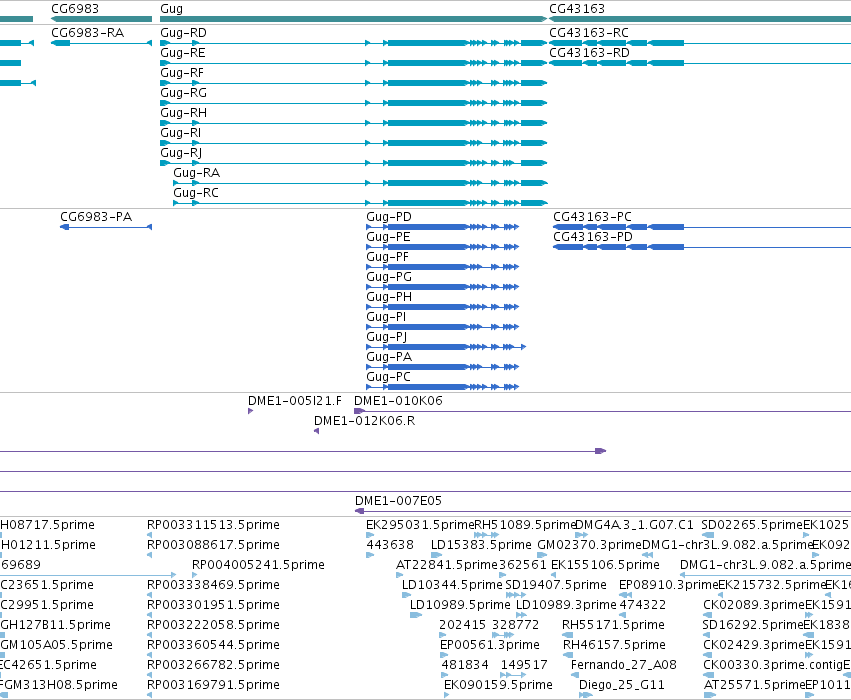Click EST GM105A05.5prime

56,645
